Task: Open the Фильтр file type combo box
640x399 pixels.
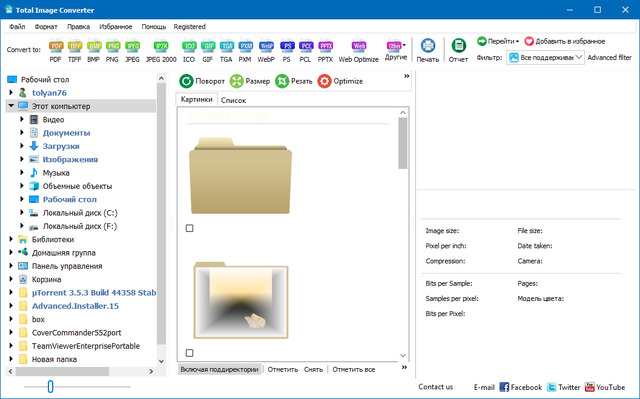Action: tap(545, 58)
